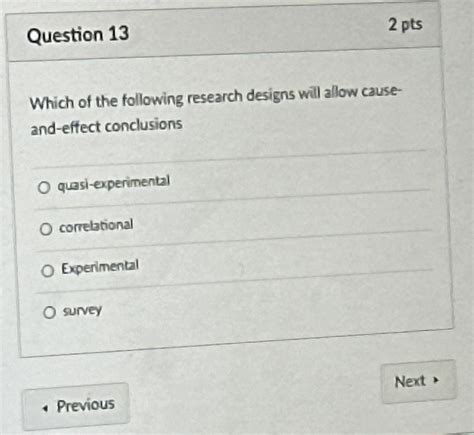The image size is (474, 435).
Task: Choose the correlational radio option
Action: pos(46,229)
